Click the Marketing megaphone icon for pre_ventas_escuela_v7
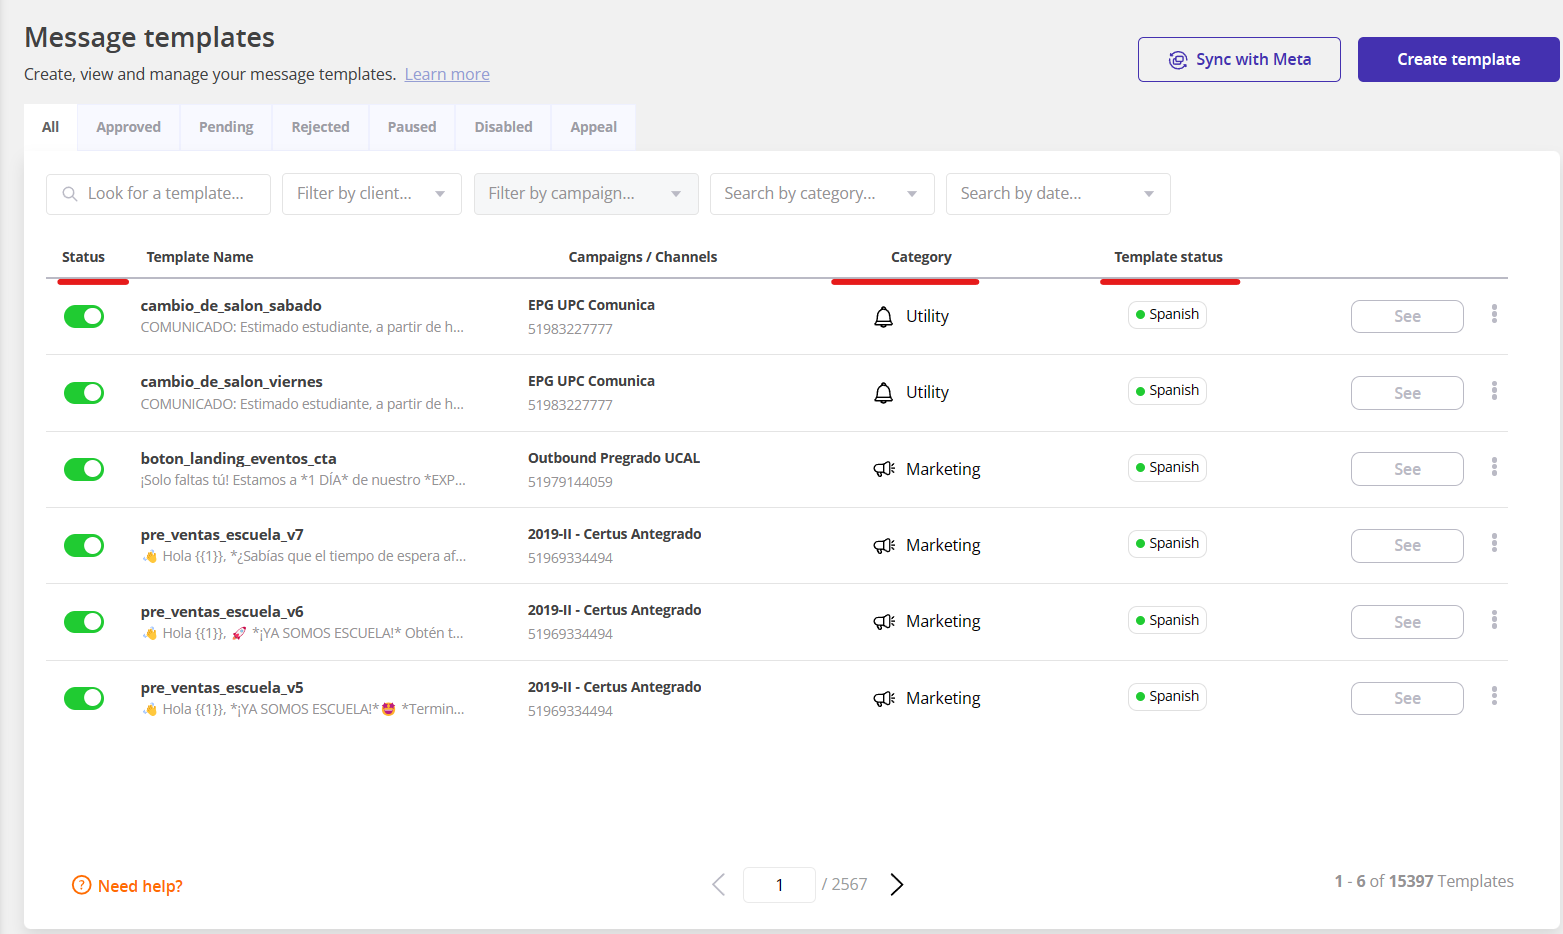The width and height of the screenshot is (1563, 934). click(883, 546)
